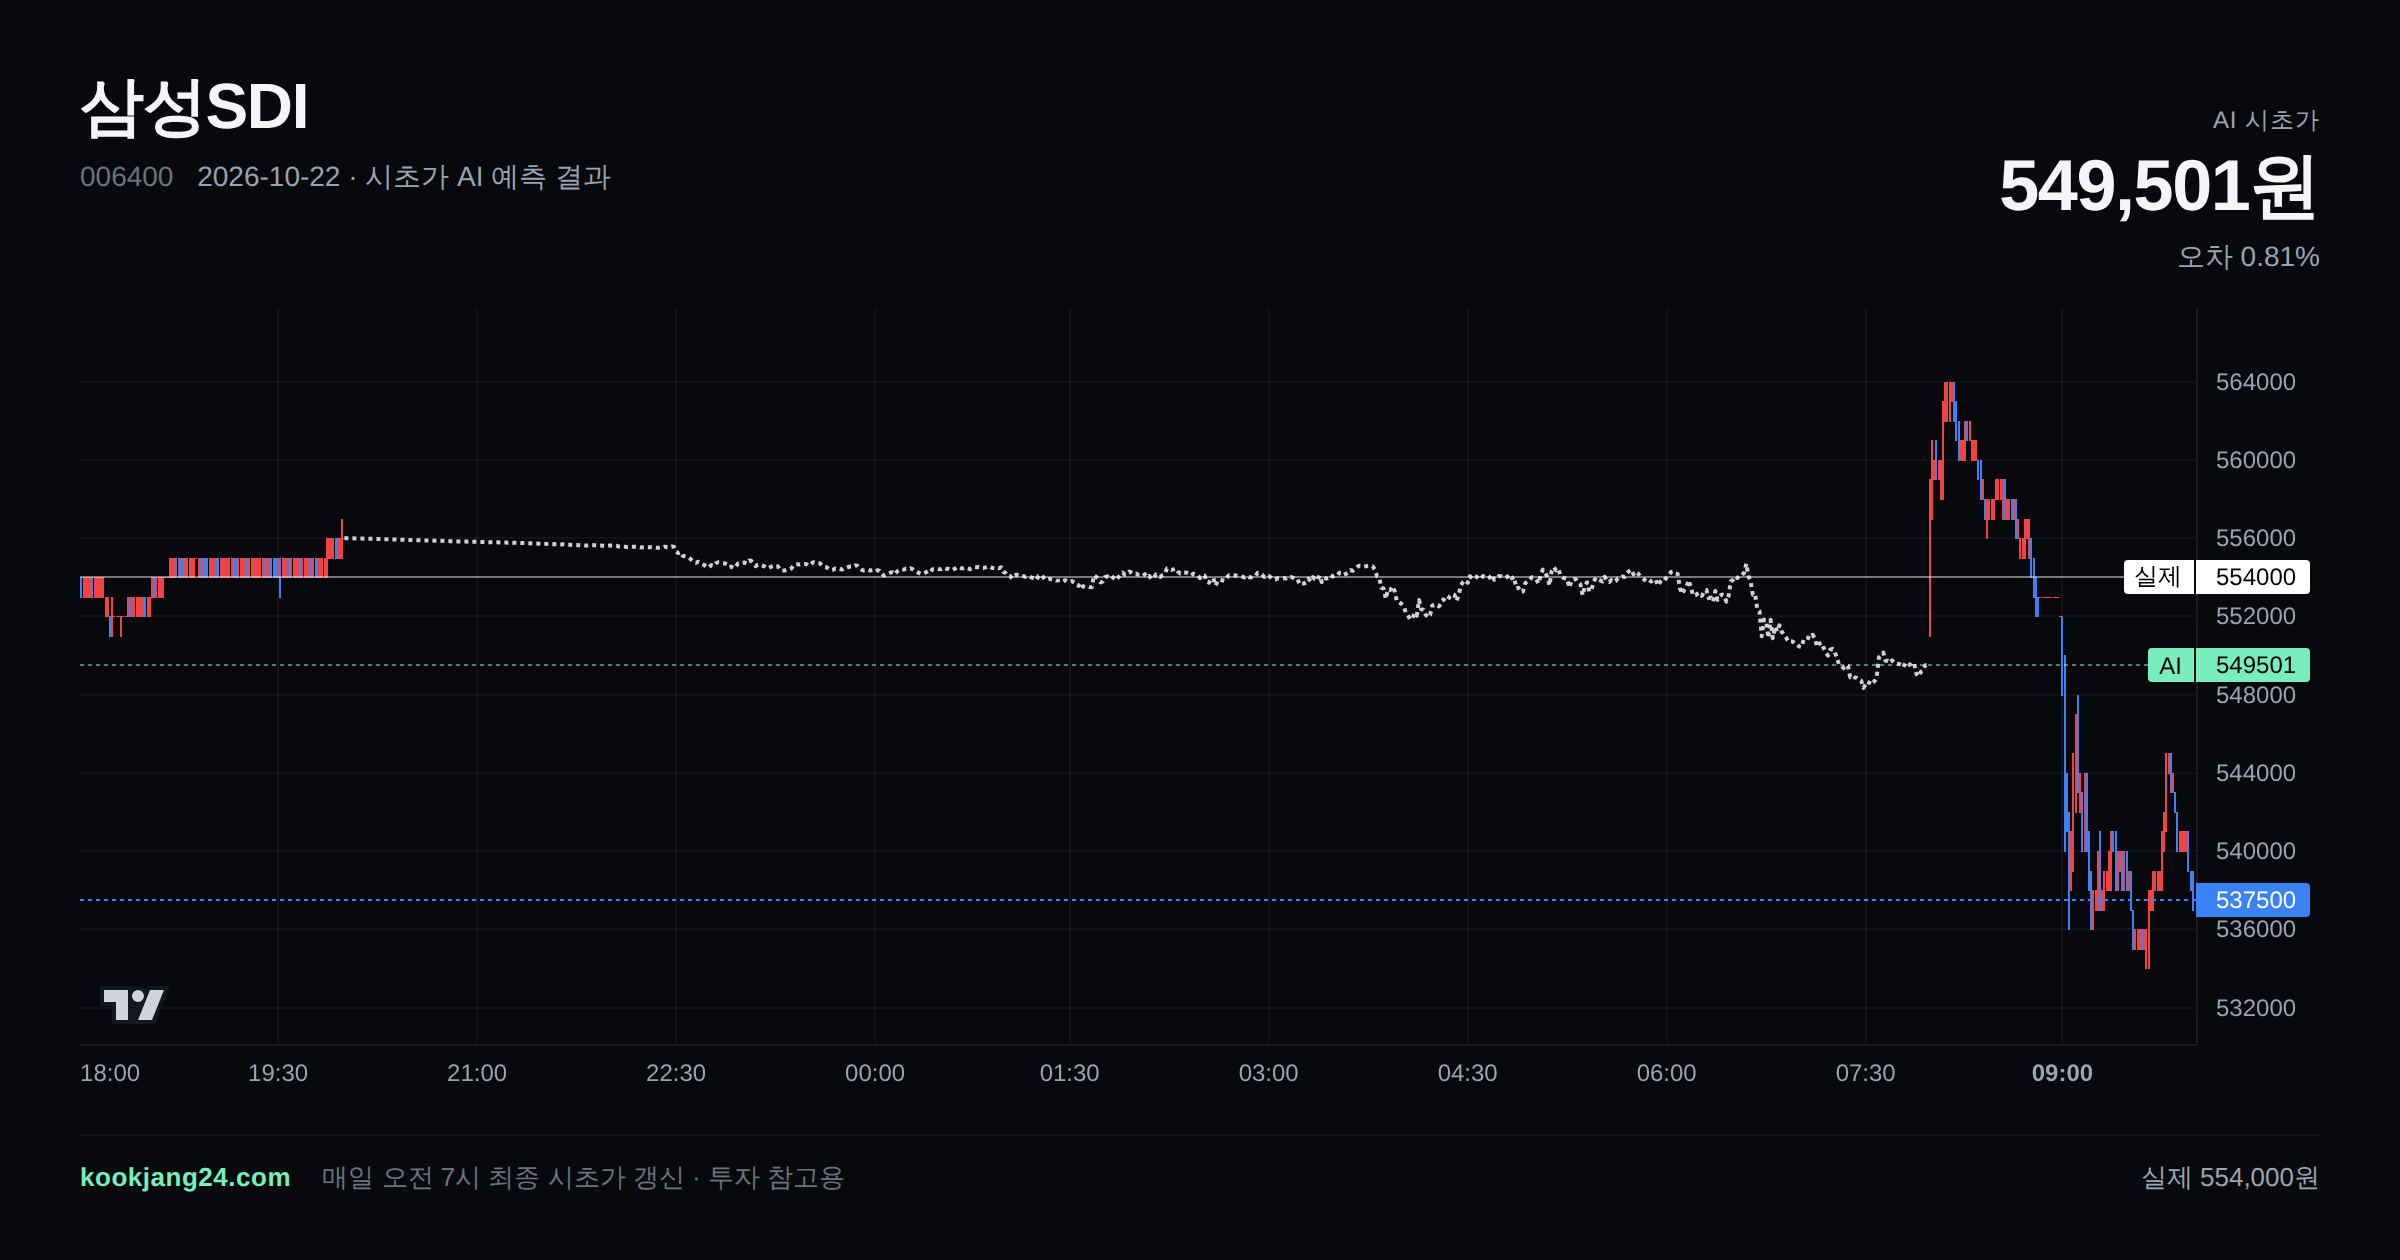Click the 22:30 time axis label
The image size is (2400, 1260).
pos(676,1073)
